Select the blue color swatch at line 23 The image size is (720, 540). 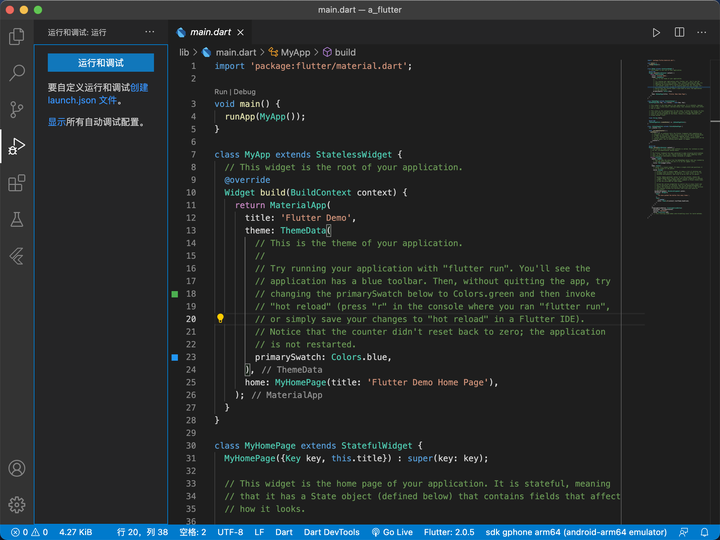pos(174,357)
